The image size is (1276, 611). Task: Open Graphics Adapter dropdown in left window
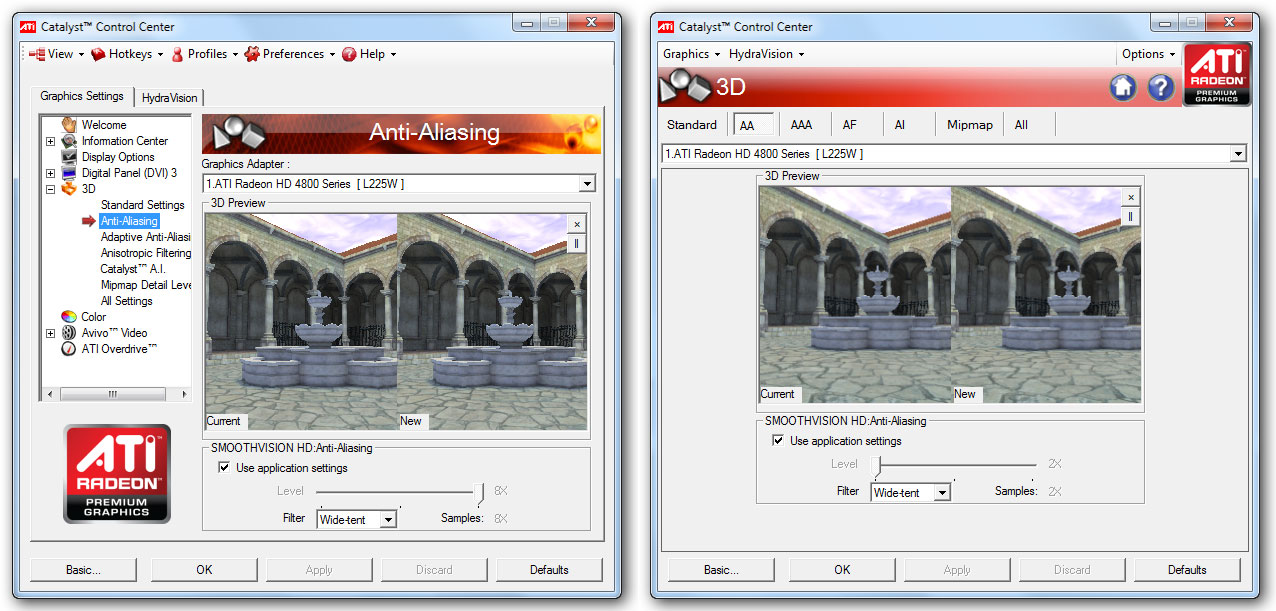click(587, 184)
